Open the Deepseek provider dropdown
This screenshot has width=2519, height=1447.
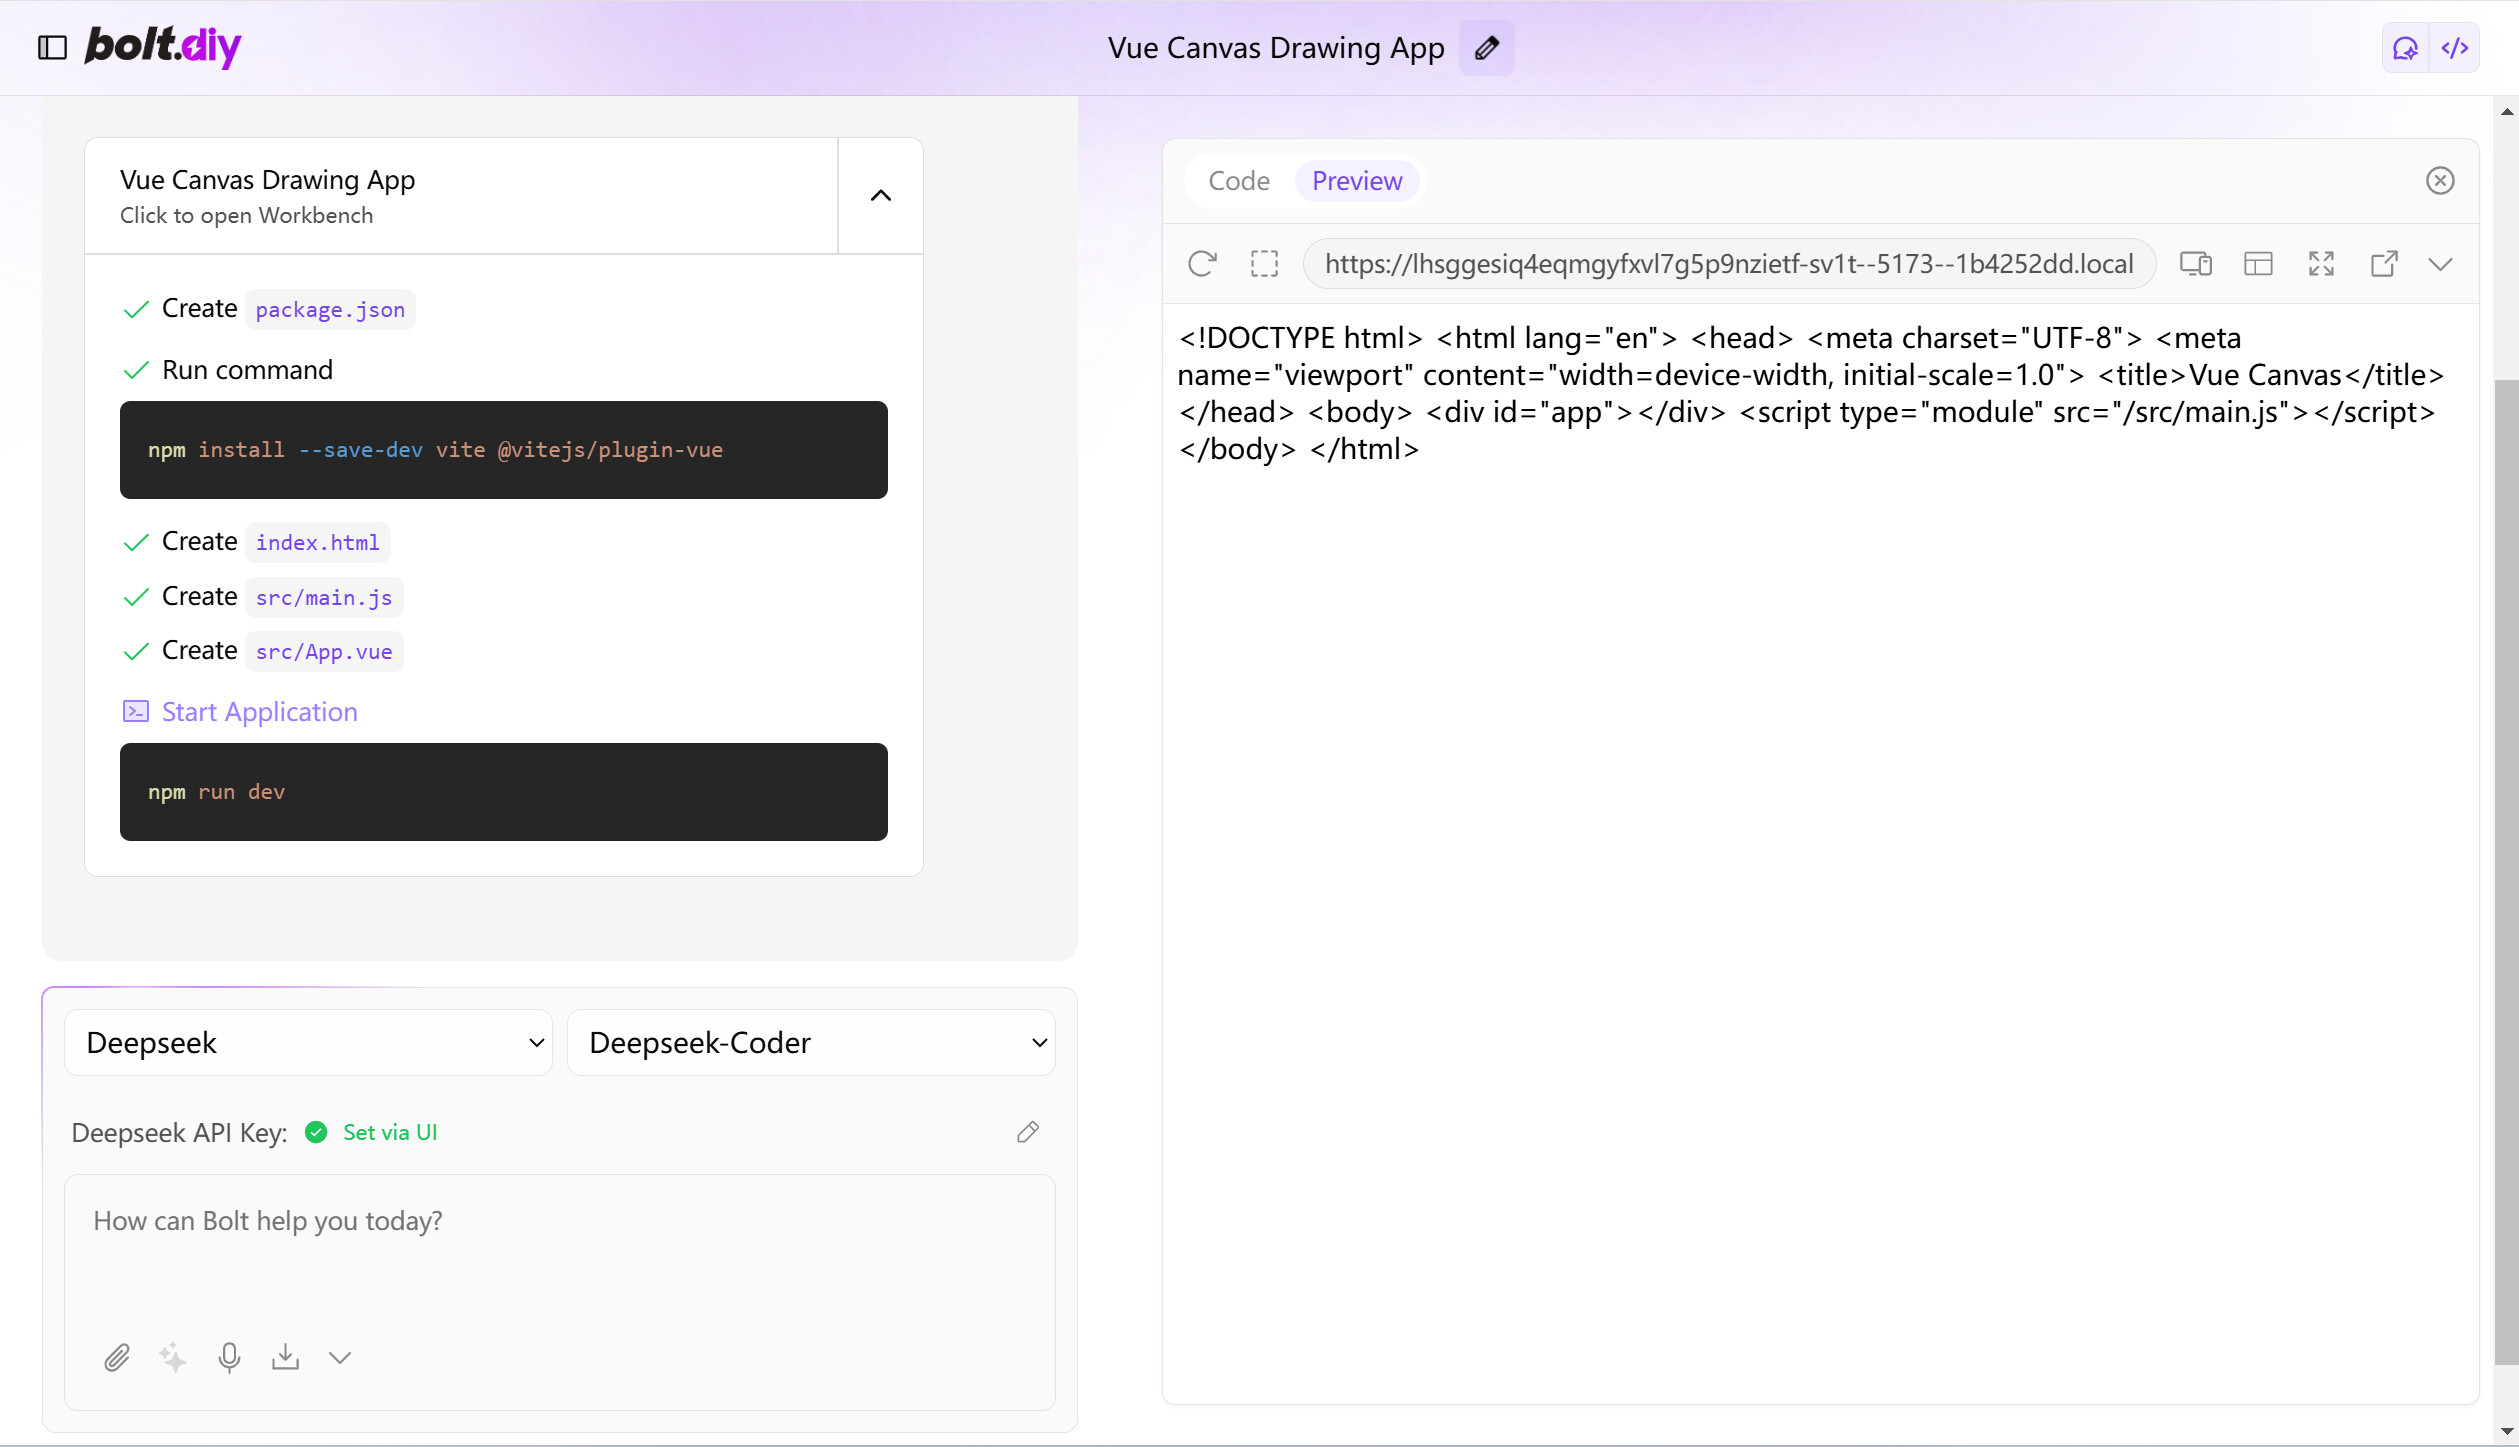coord(308,1043)
